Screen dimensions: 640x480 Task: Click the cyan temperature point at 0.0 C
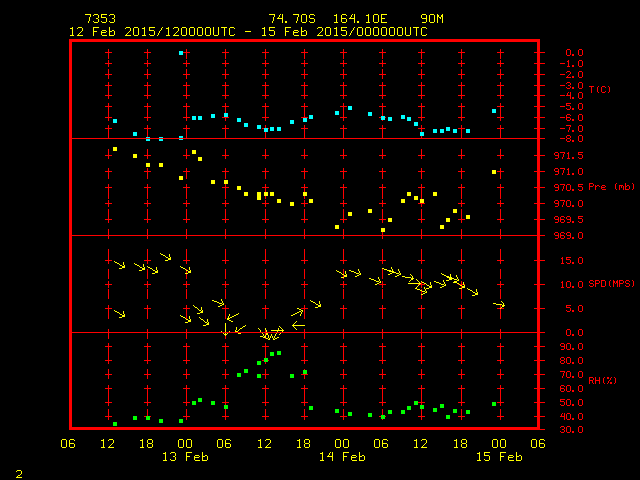181,53
